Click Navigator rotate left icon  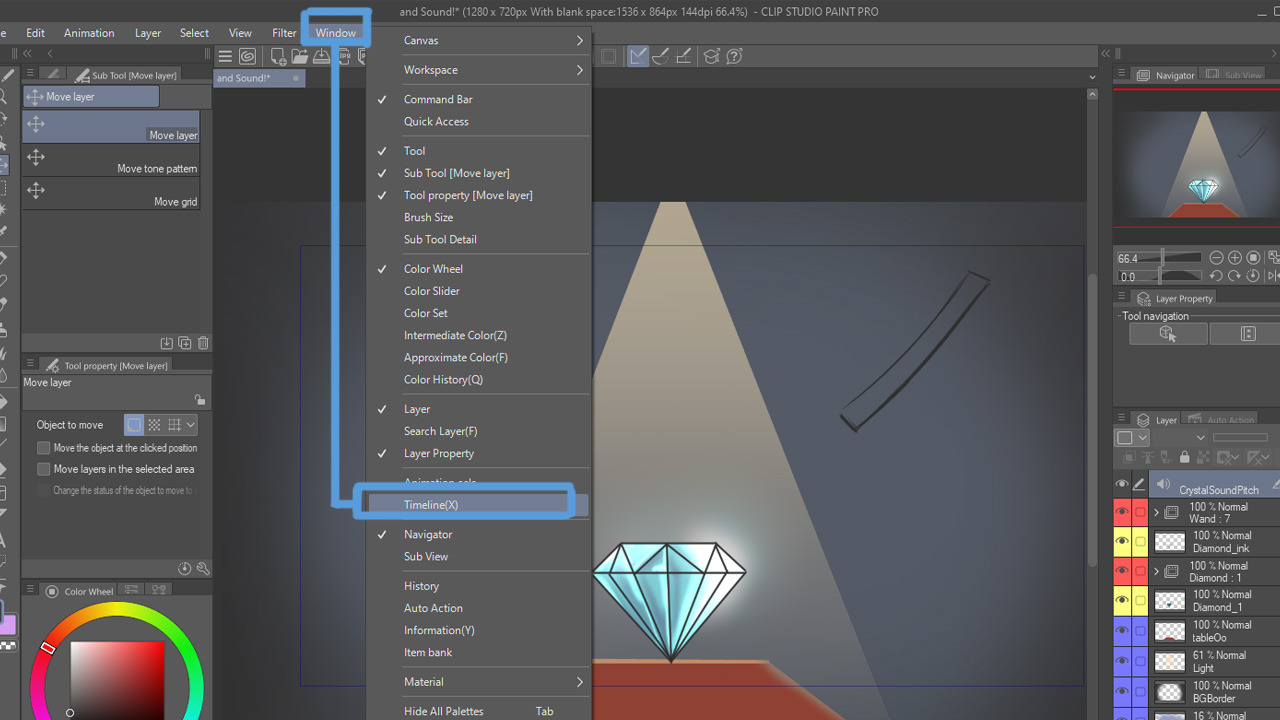tap(1216, 276)
